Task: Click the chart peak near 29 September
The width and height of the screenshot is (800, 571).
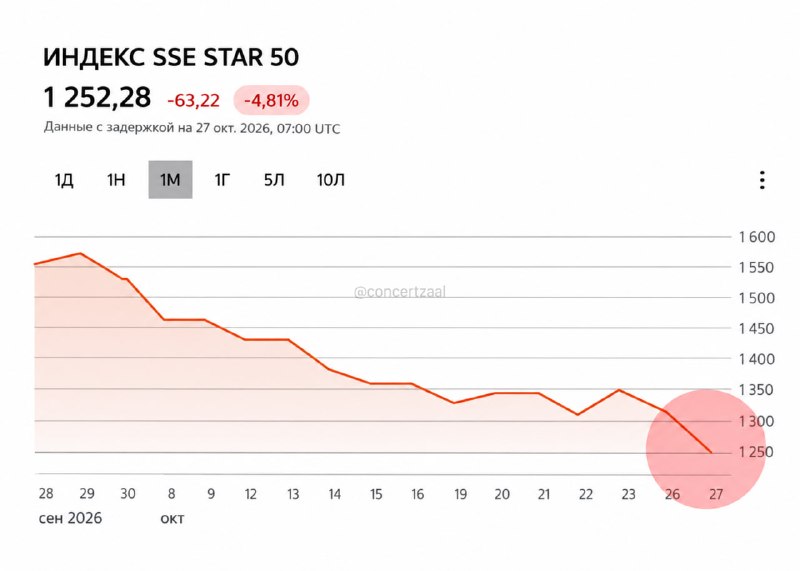Action: point(81,253)
